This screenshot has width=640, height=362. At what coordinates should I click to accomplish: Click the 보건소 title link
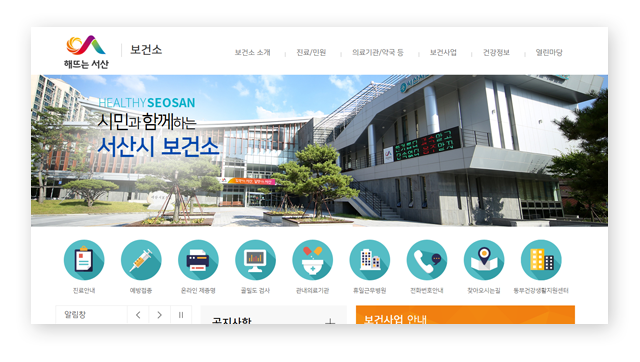(146, 50)
